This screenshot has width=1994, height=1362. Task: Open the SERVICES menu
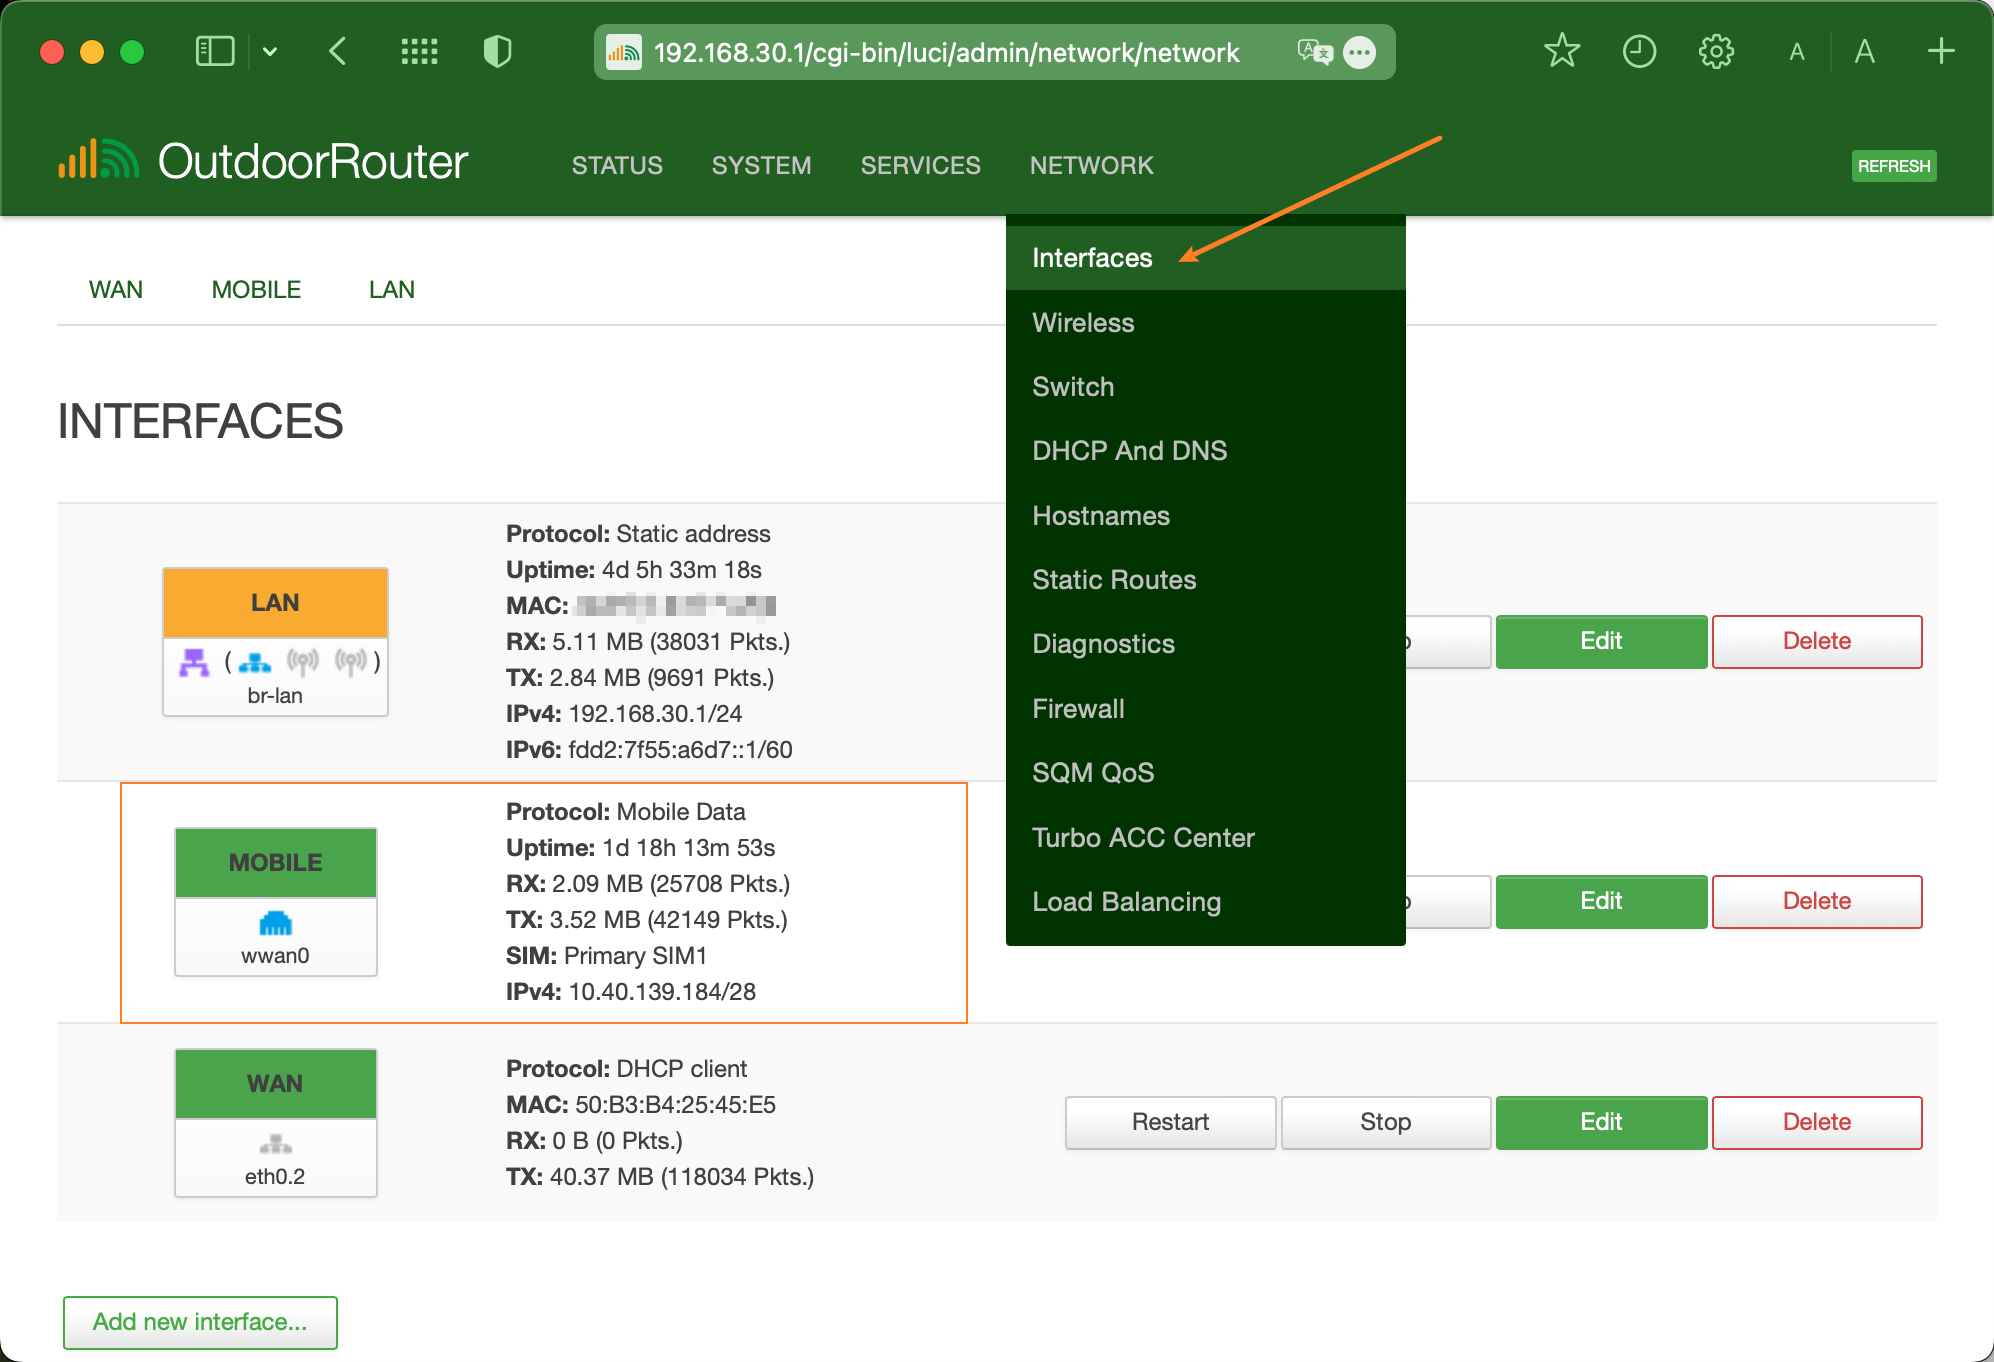tap(920, 165)
